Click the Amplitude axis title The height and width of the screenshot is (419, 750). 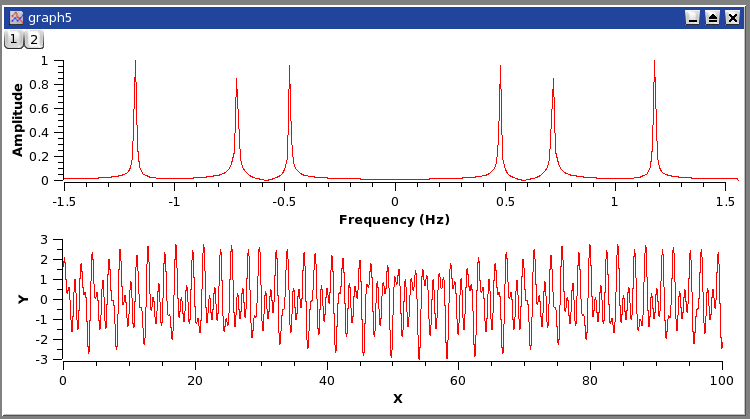tap(17, 119)
